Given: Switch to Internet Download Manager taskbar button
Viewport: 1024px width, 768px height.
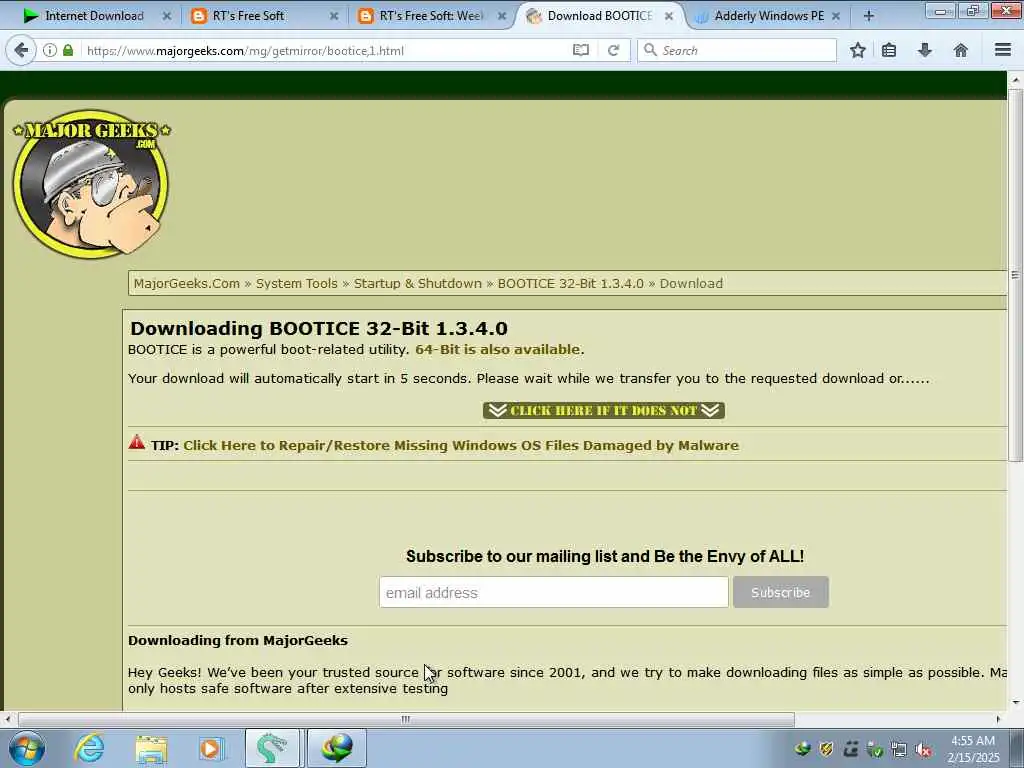Looking at the screenshot, I should point(336,748).
